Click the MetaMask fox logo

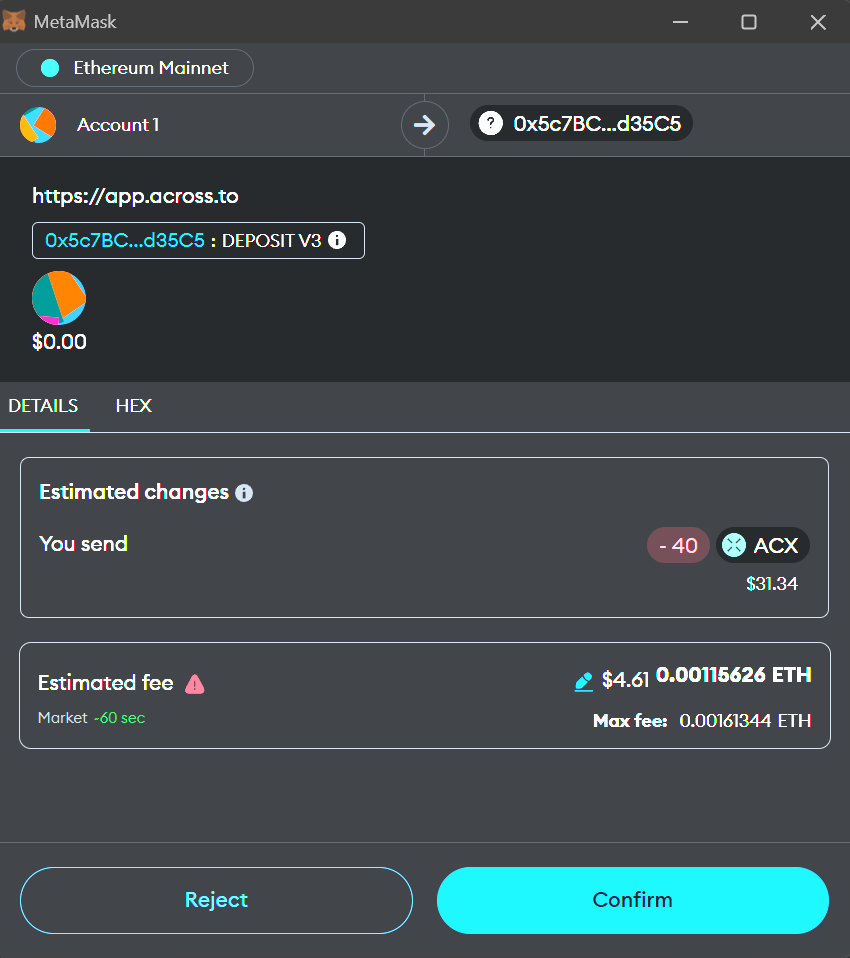coord(14,21)
